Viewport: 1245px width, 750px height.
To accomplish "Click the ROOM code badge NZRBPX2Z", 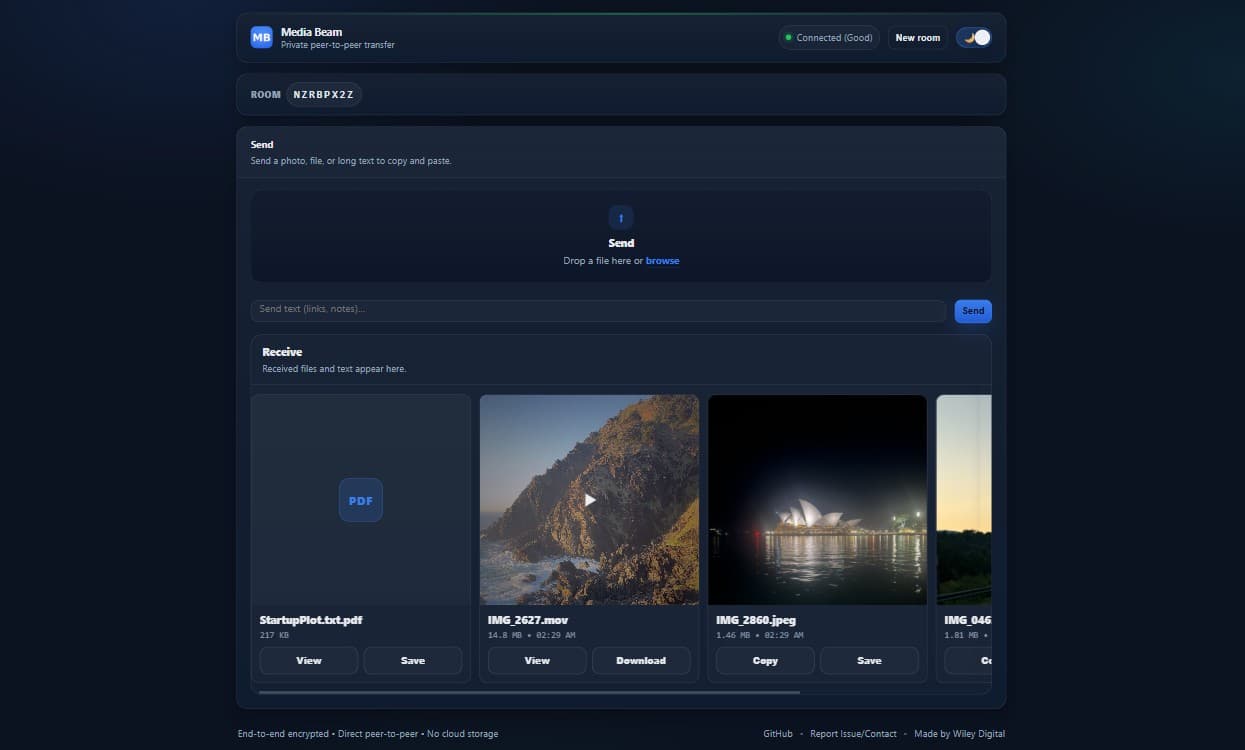I will 323,94.
